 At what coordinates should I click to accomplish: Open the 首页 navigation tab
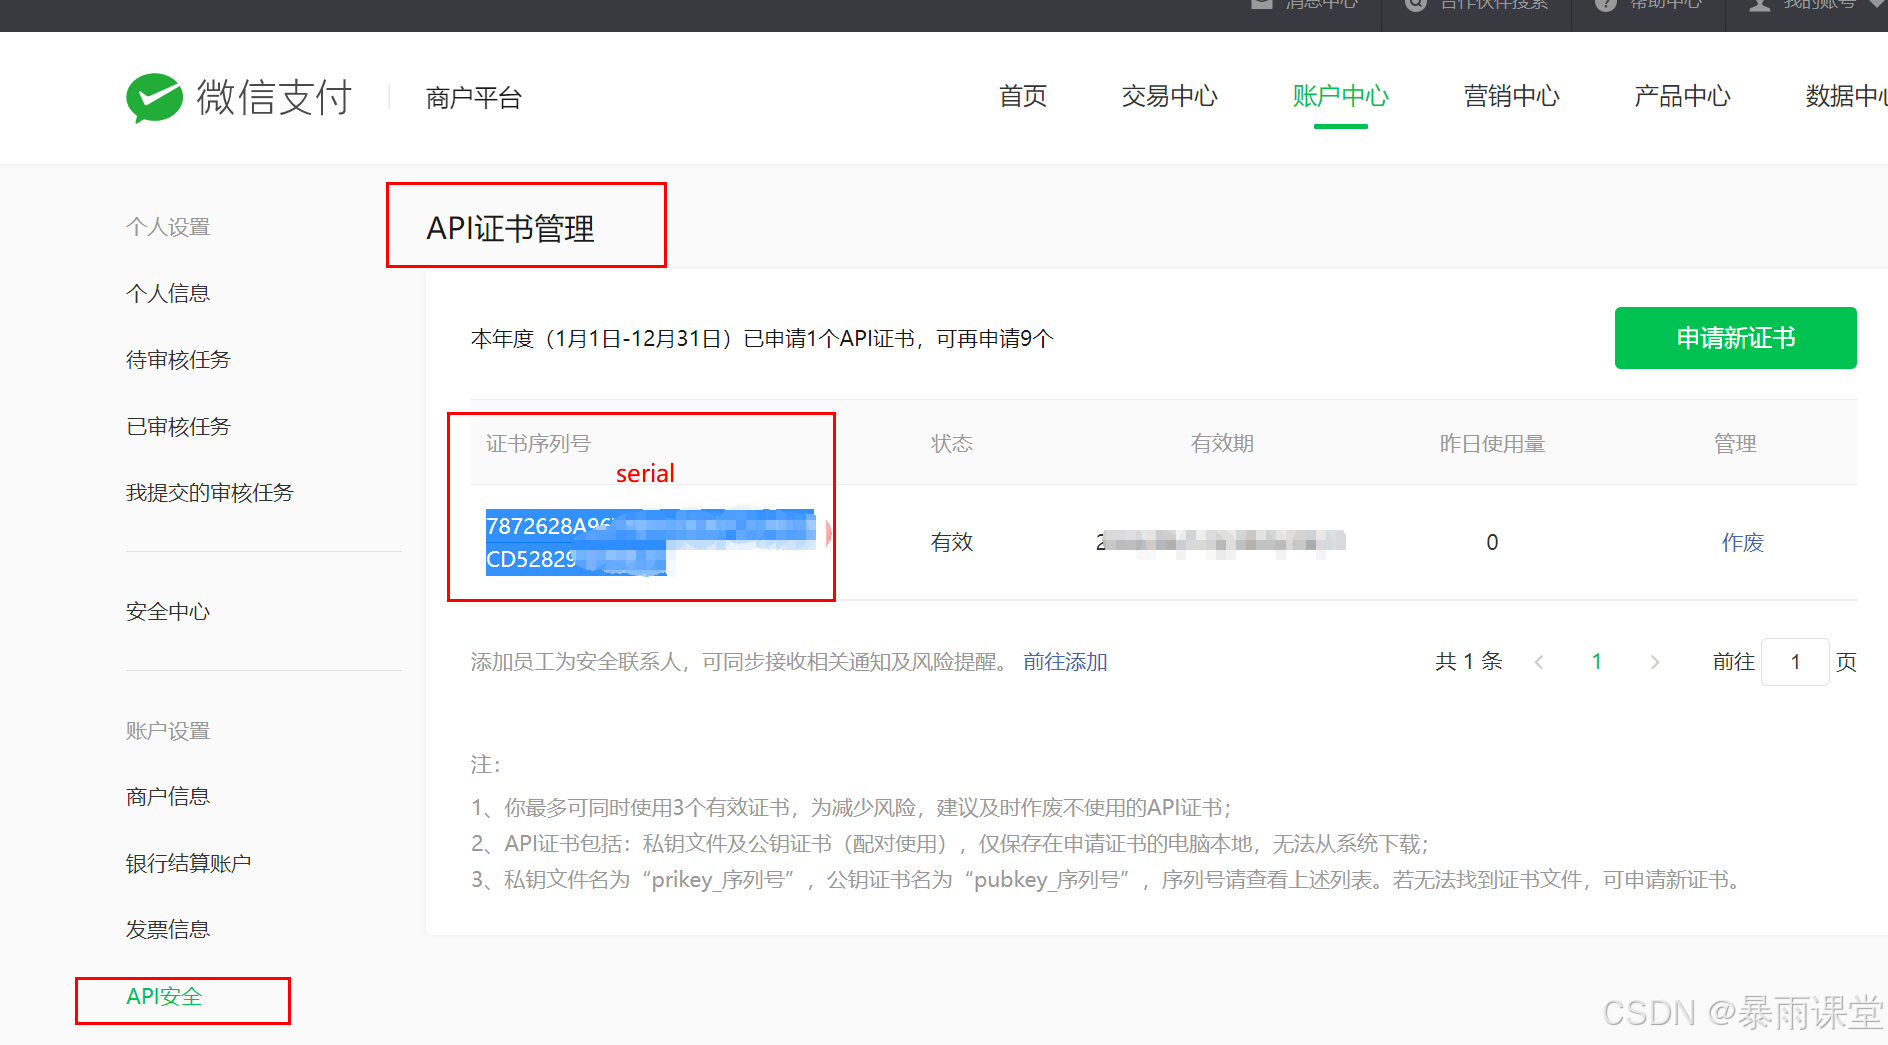(x=1023, y=96)
